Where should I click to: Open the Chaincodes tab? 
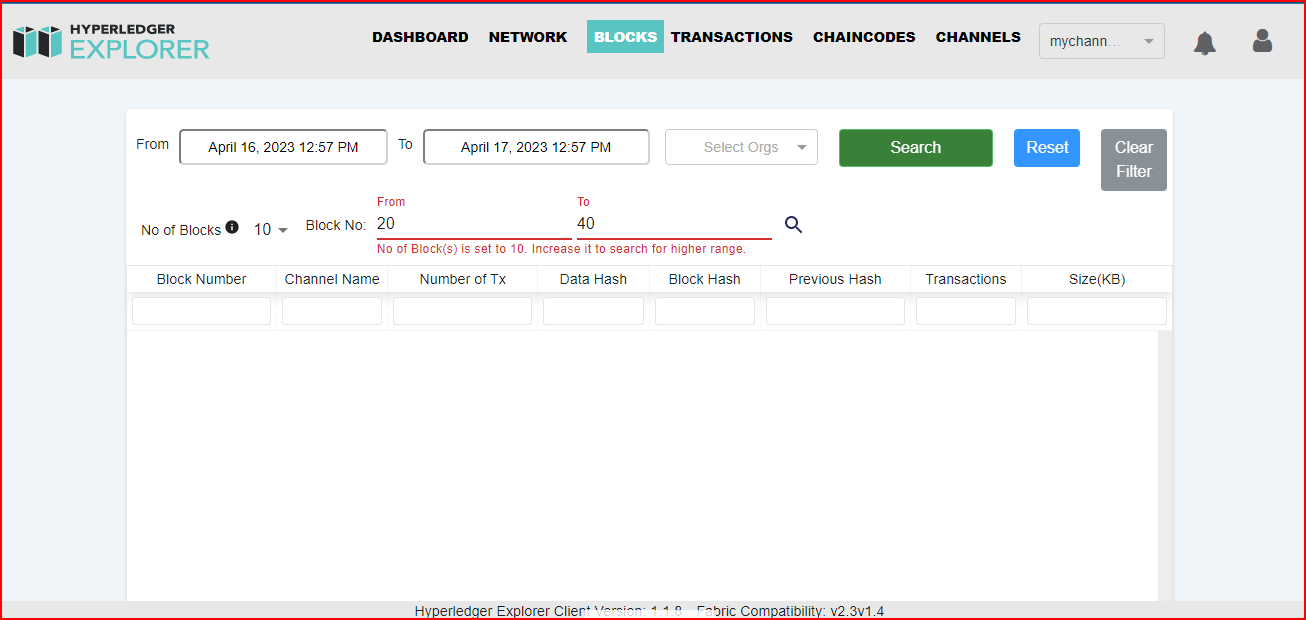click(x=864, y=37)
